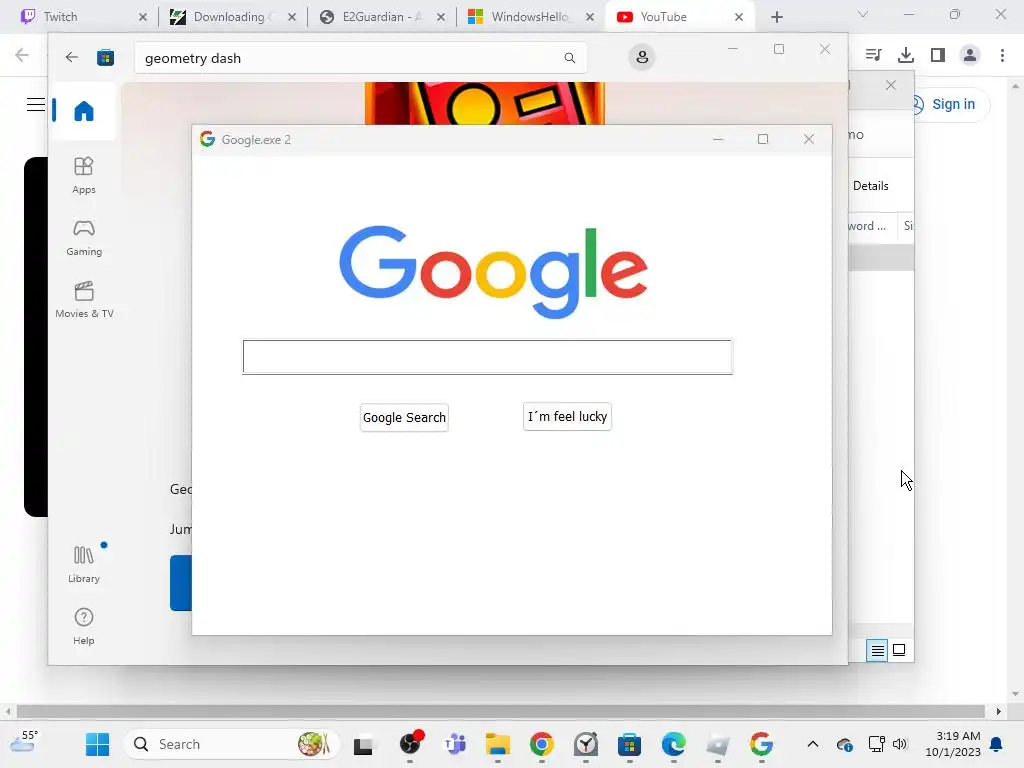Open the YouTube hamburger menu

click(35, 104)
